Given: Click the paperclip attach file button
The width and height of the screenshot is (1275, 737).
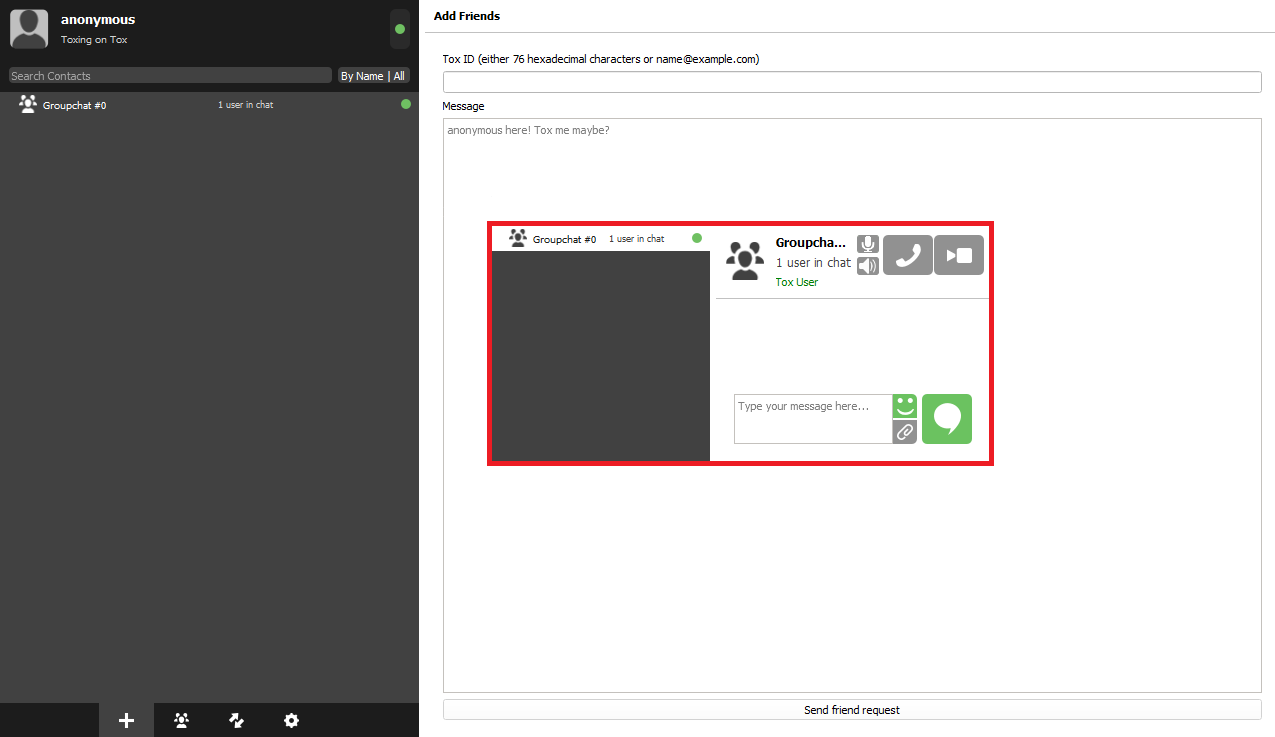Looking at the screenshot, I should click(904, 432).
